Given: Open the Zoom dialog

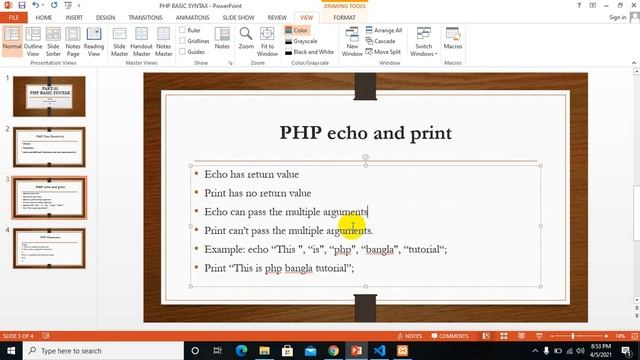Looking at the screenshot, I should [x=246, y=38].
